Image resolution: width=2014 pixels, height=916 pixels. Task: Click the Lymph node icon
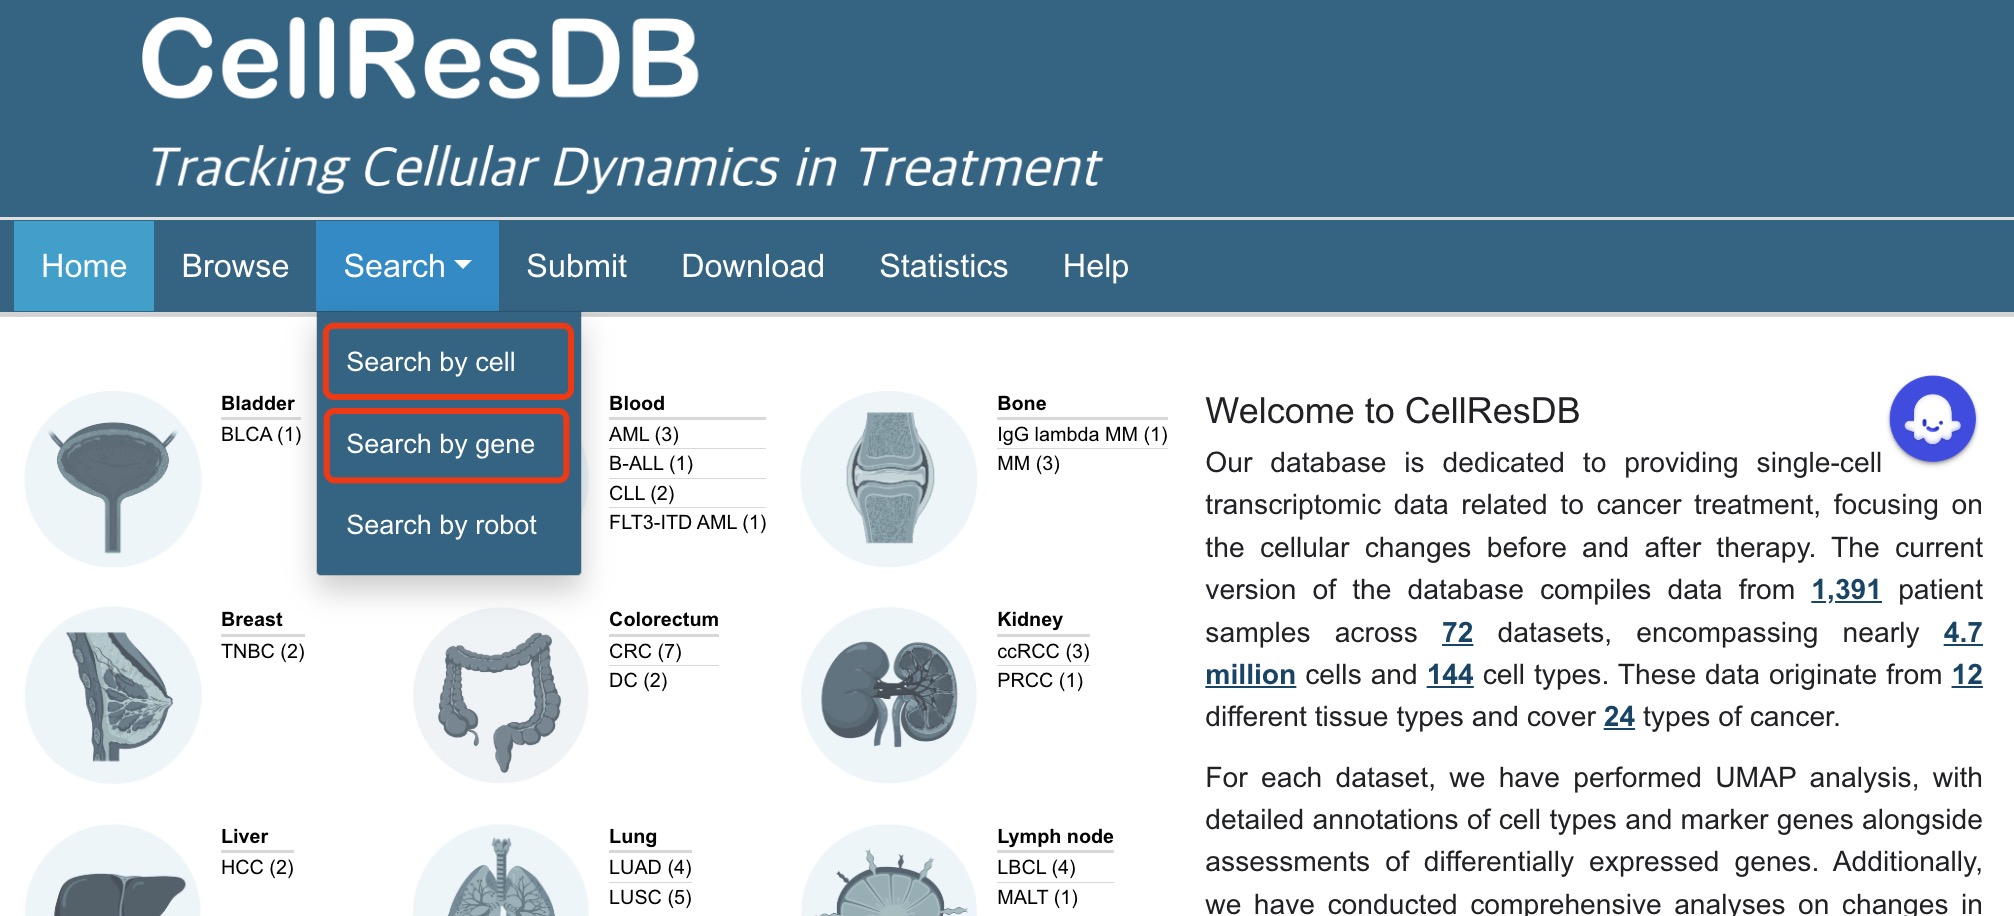[889, 871]
